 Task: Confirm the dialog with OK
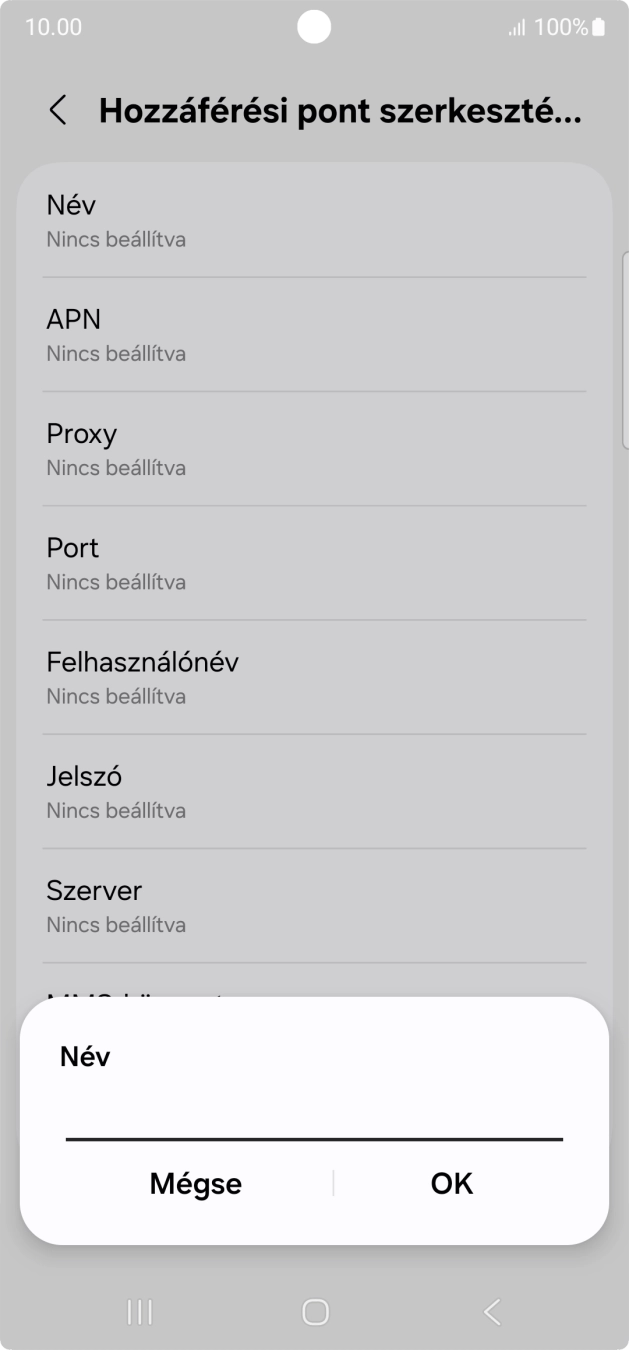coord(451,1184)
